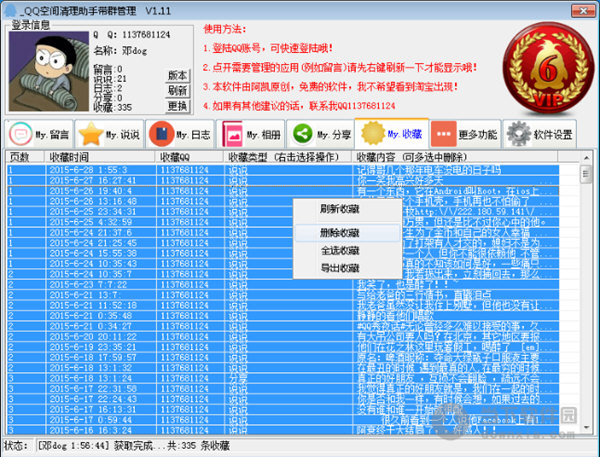Viewport: 600px width, 457px height.
Task: Click the 更换 button
Action: point(178,106)
